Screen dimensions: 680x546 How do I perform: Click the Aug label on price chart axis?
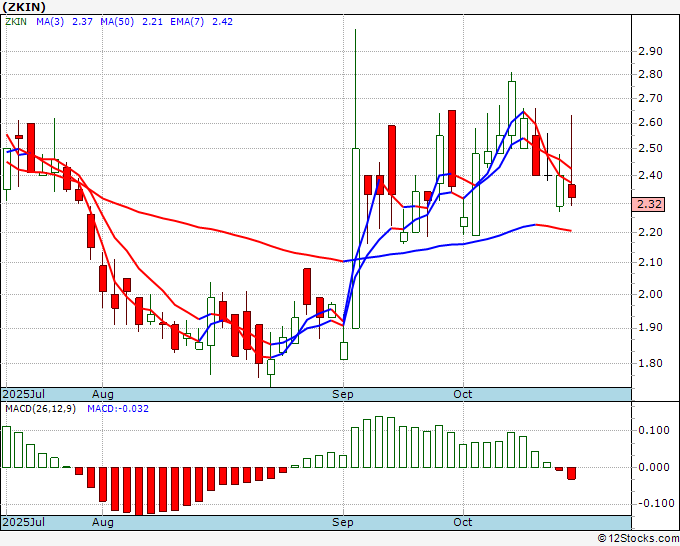click(x=103, y=394)
